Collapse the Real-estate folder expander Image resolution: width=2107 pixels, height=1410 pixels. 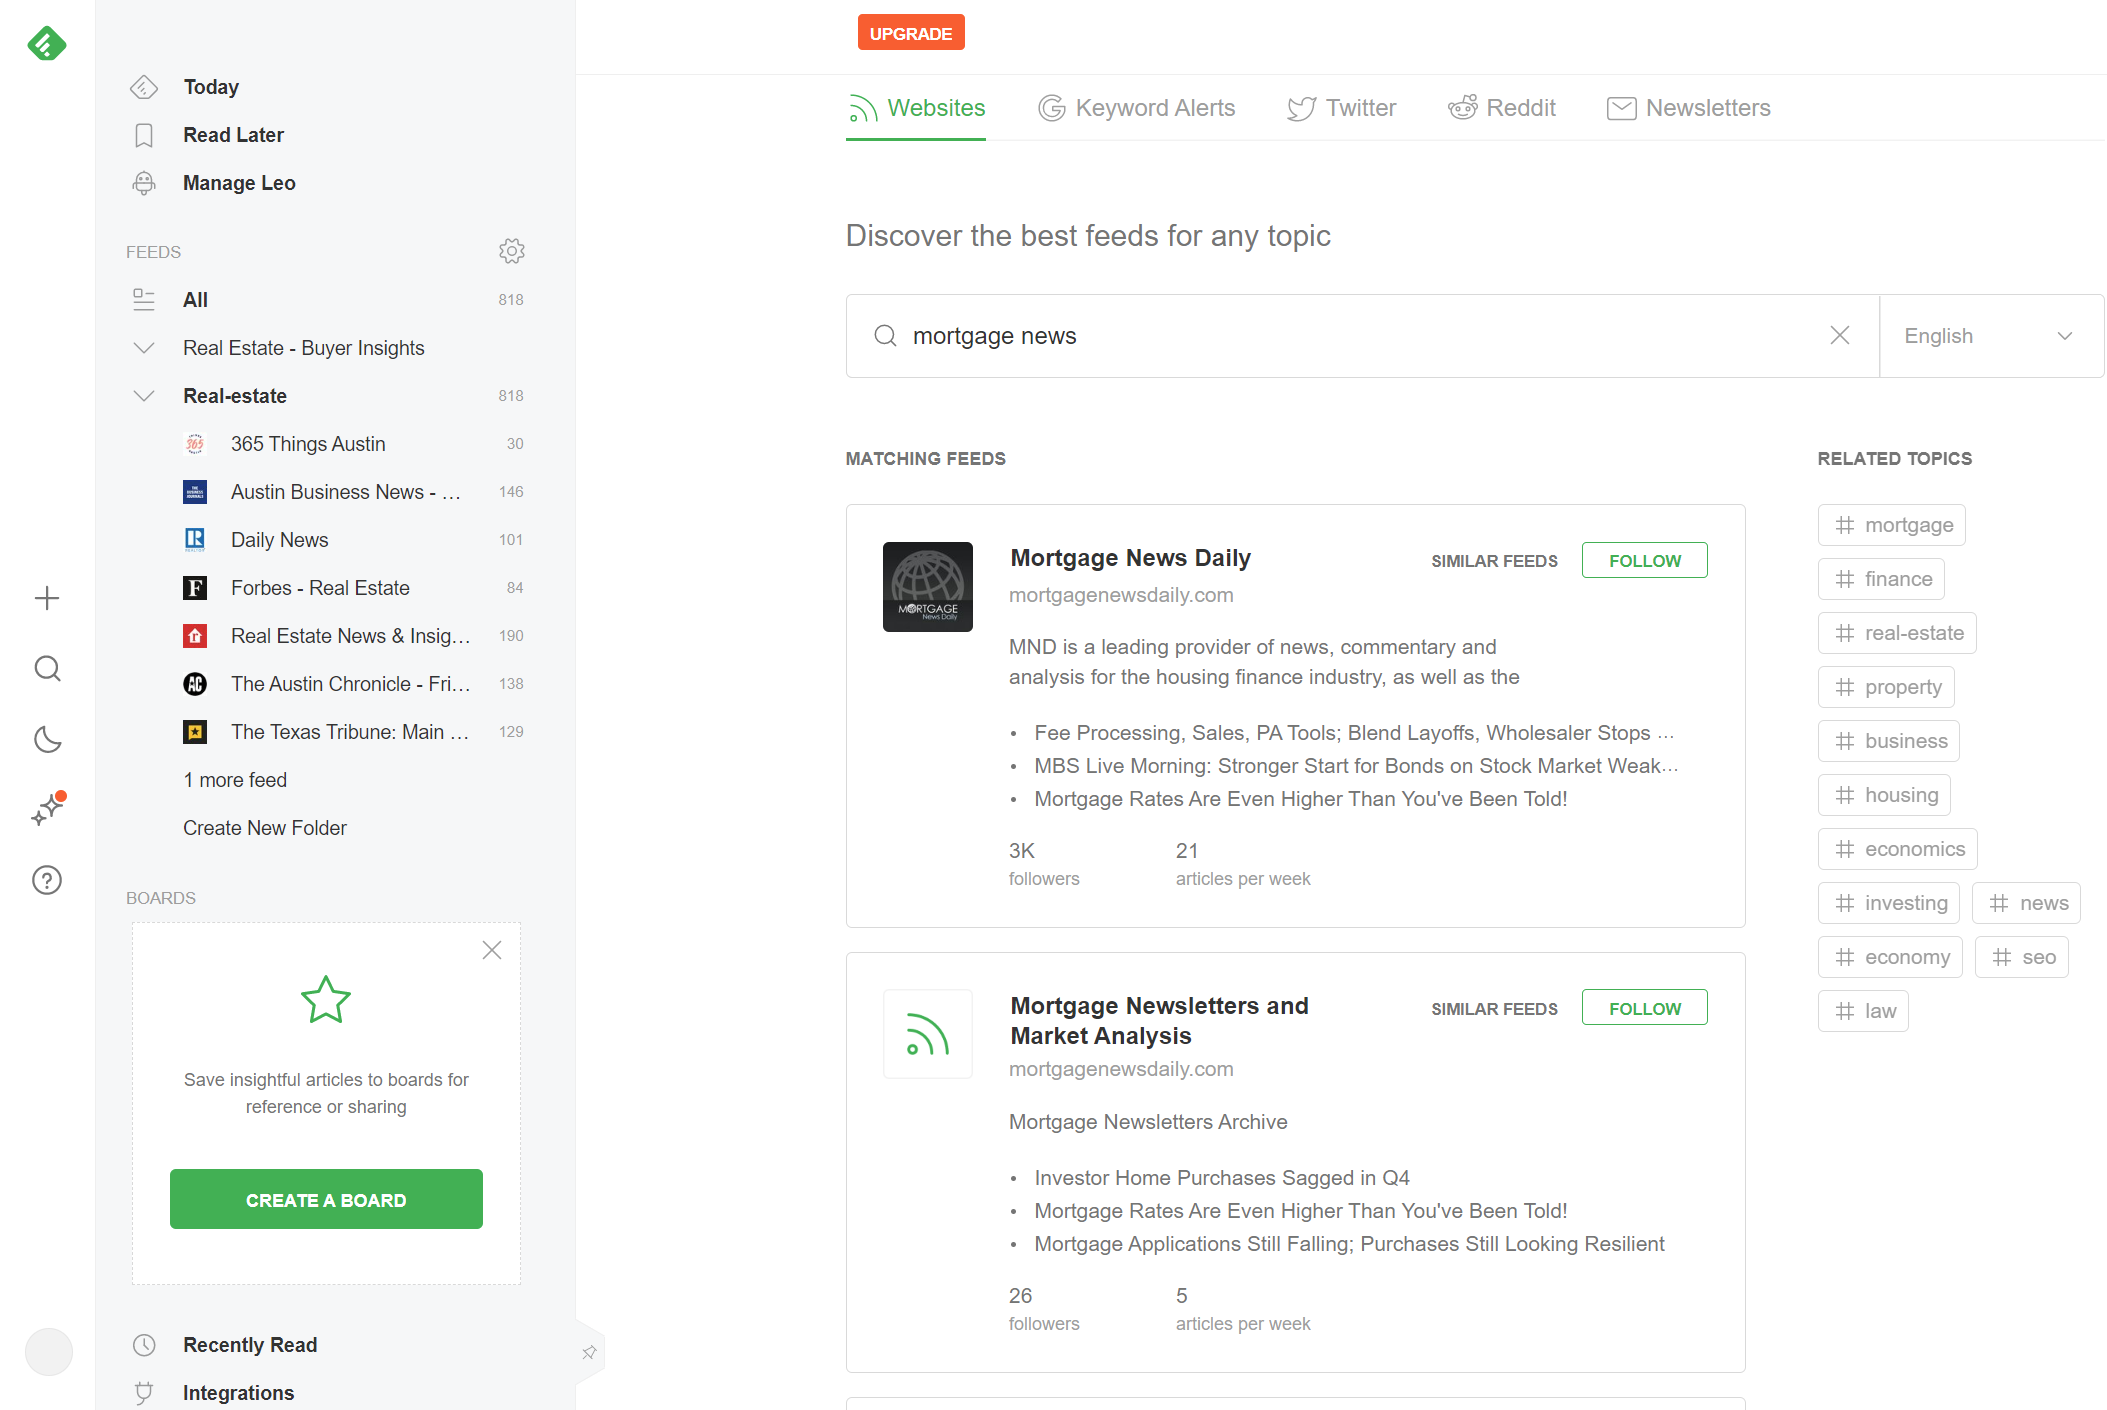(143, 395)
